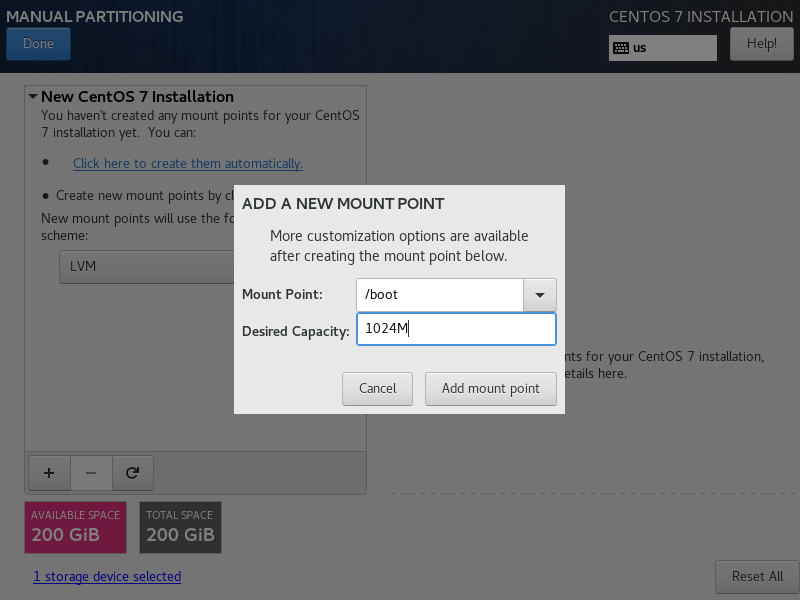The image size is (800, 600).
Task: Select the us keyboard layout text
Action: (x=640, y=48)
